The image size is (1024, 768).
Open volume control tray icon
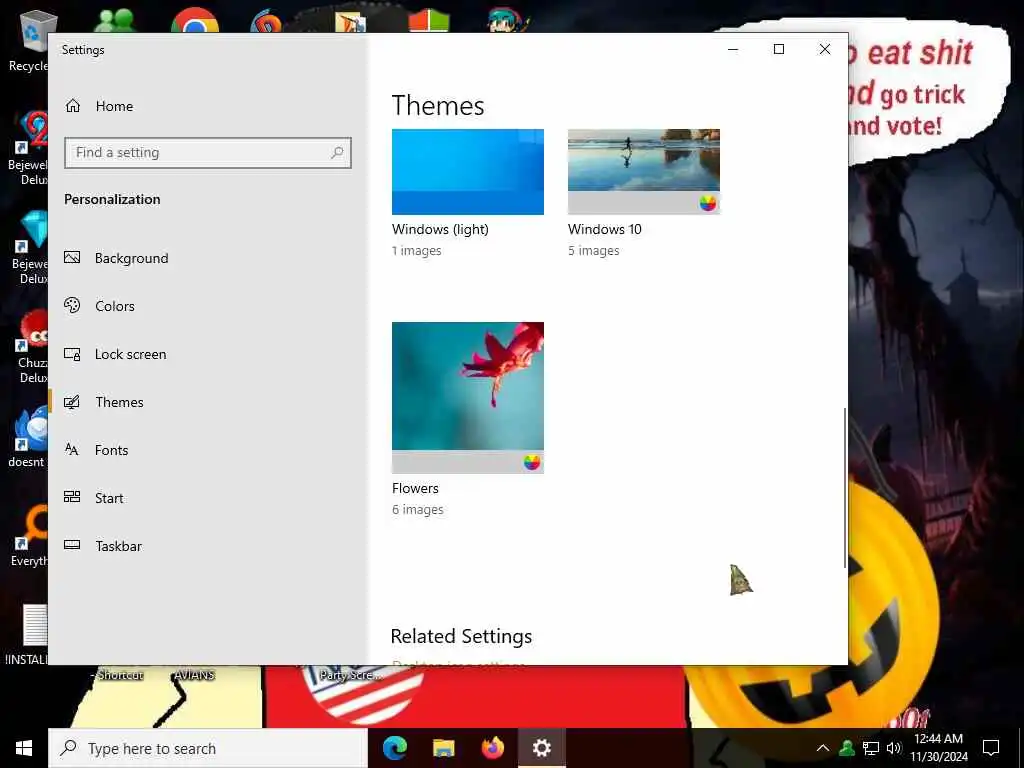tap(894, 748)
